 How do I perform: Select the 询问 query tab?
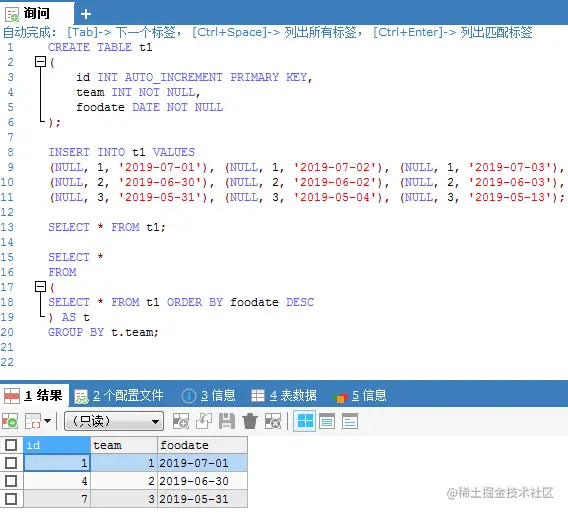pyautogui.click(x=36, y=13)
